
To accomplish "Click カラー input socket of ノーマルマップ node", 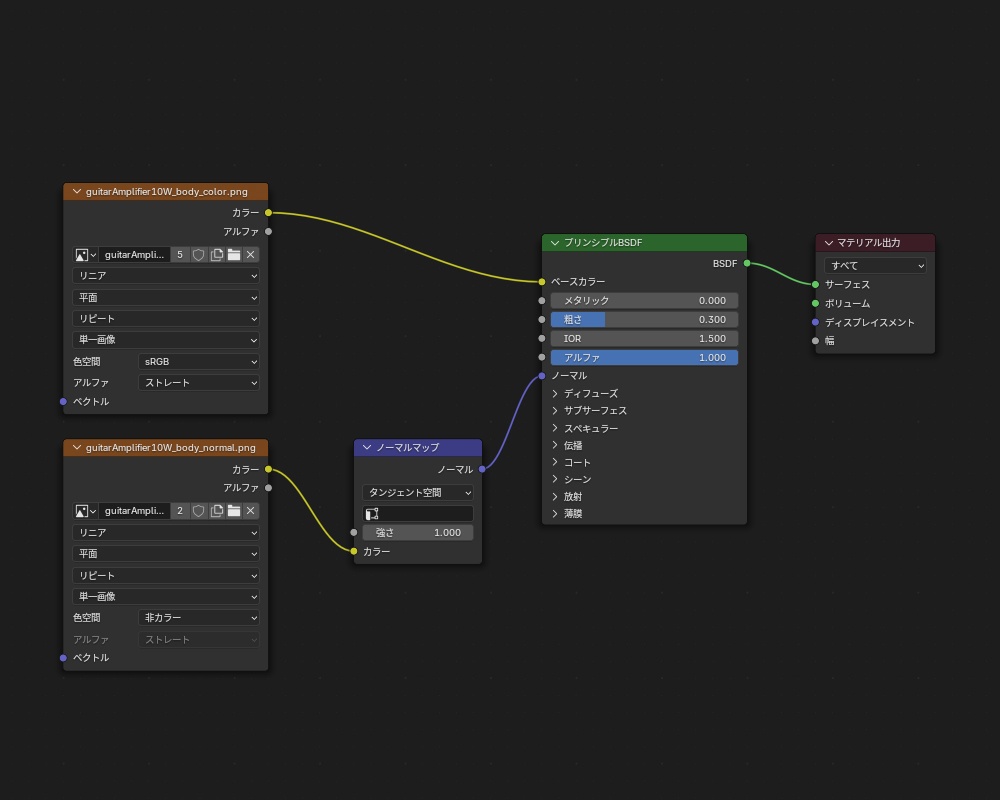I will (x=354, y=551).
